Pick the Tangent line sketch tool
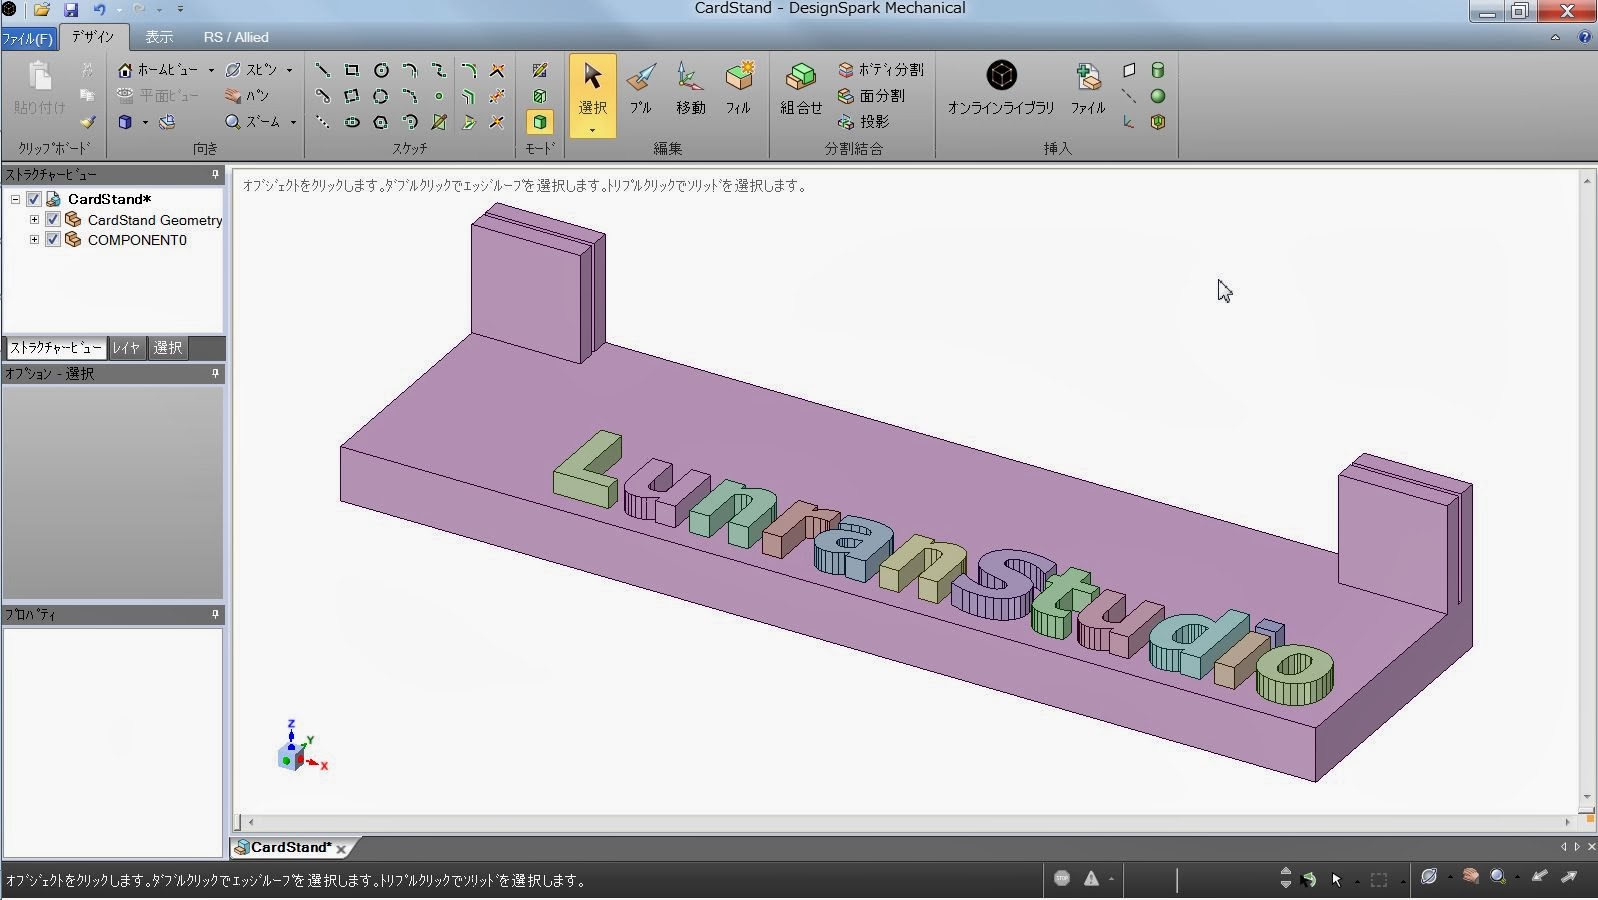This screenshot has height=900, width=1598. [x=323, y=96]
